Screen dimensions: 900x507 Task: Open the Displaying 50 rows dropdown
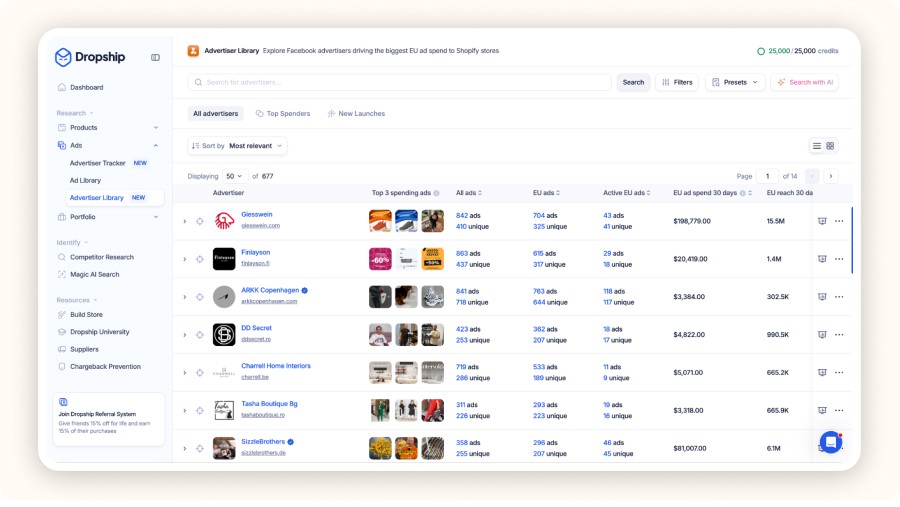pyautogui.click(x=234, y=176)
